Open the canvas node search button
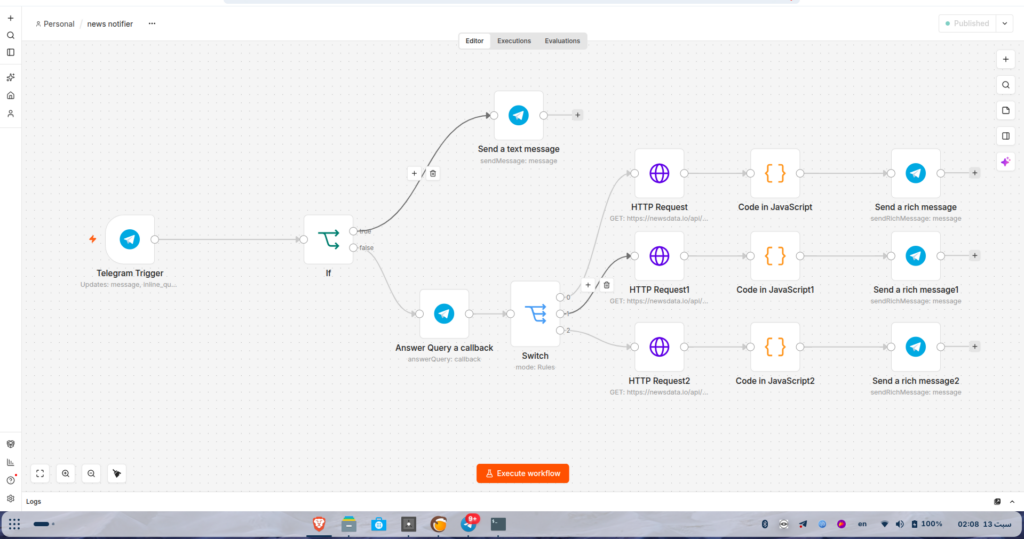 [x=1006, y=85]
